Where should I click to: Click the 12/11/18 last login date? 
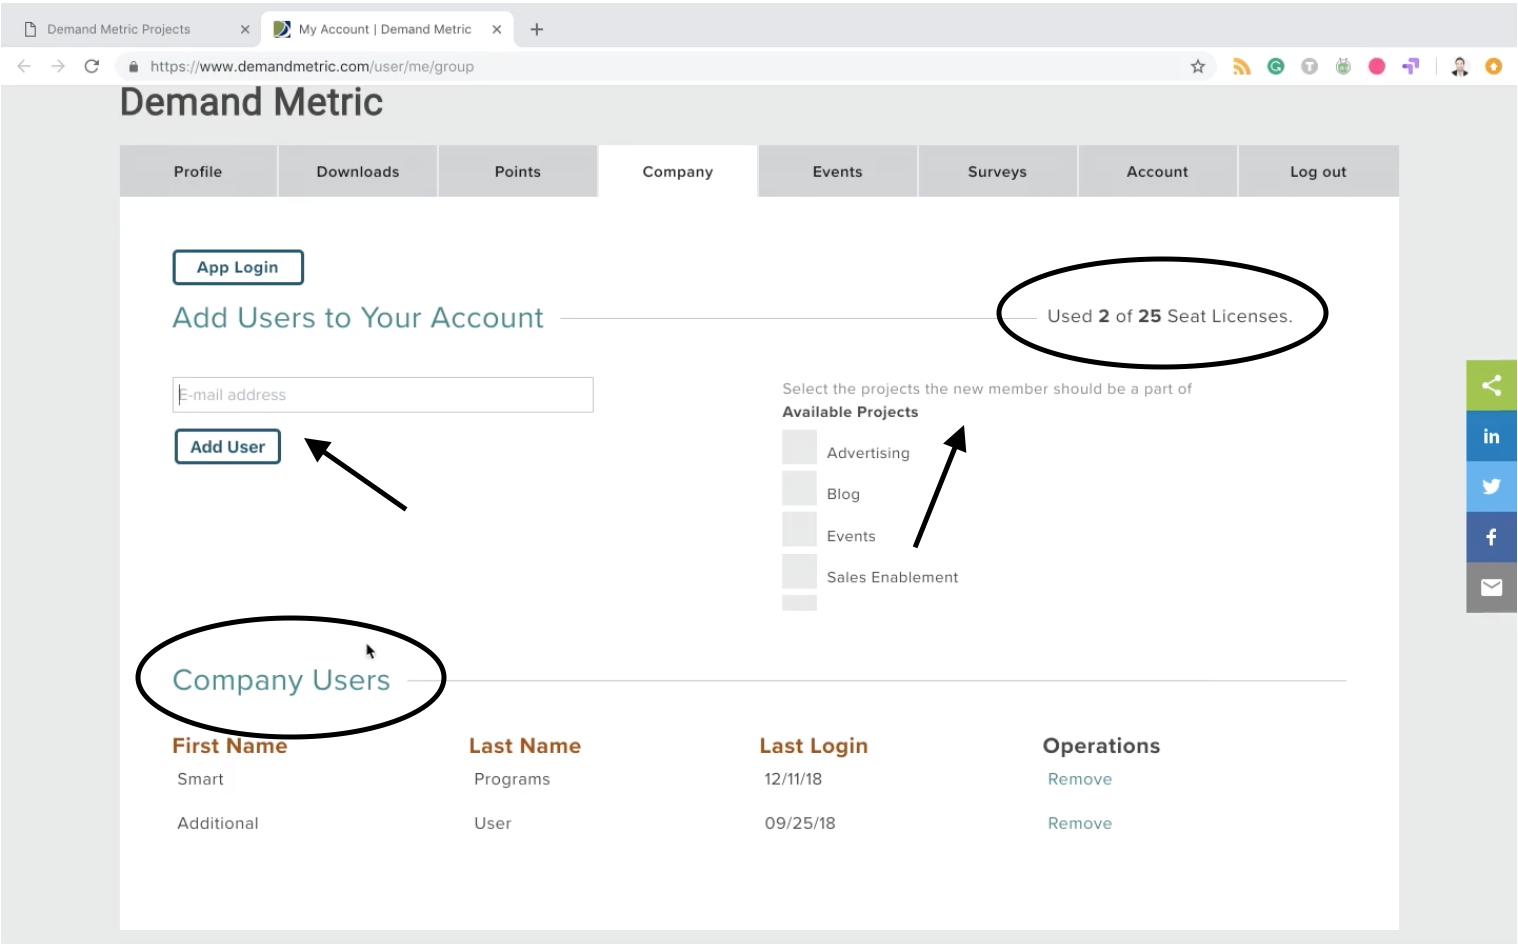coord(793,779)
